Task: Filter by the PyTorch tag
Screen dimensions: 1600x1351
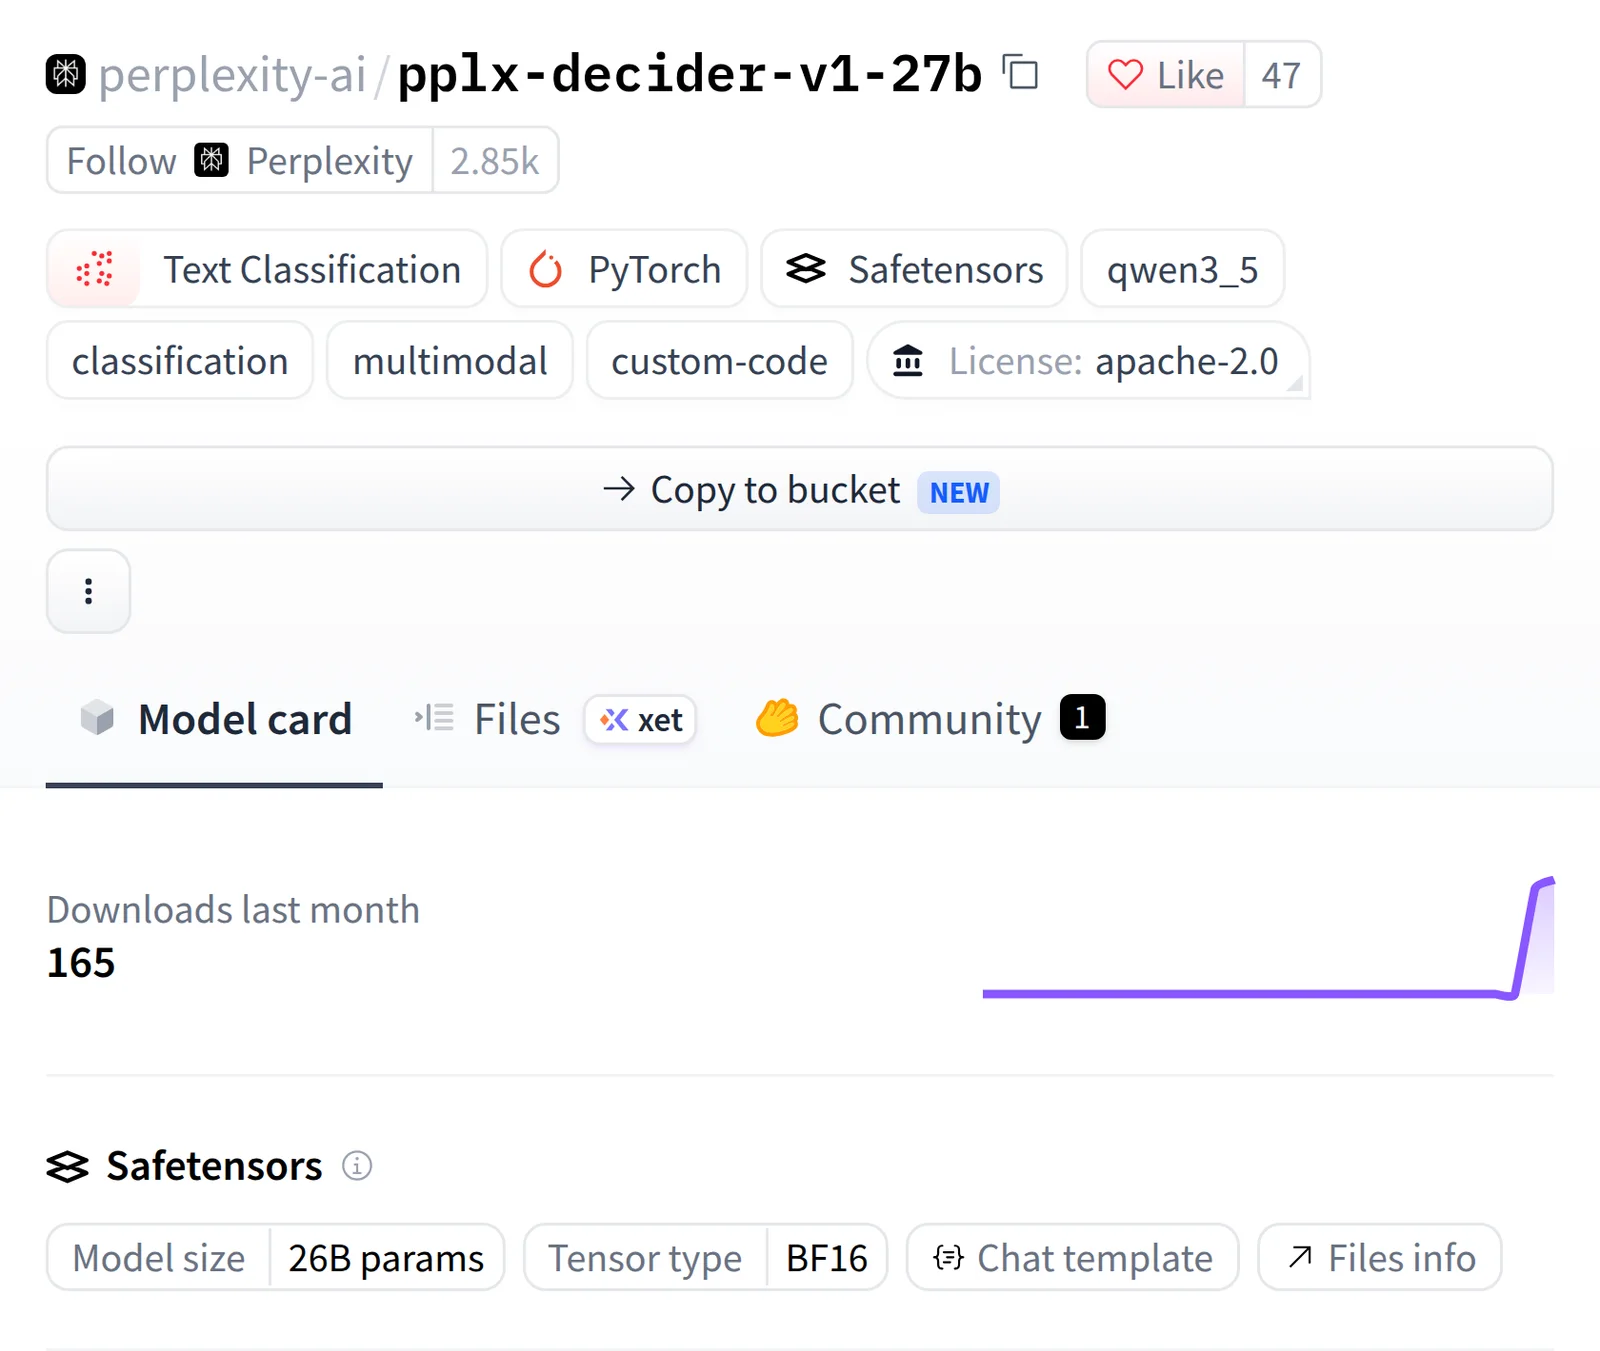Action: click(624, 269)
